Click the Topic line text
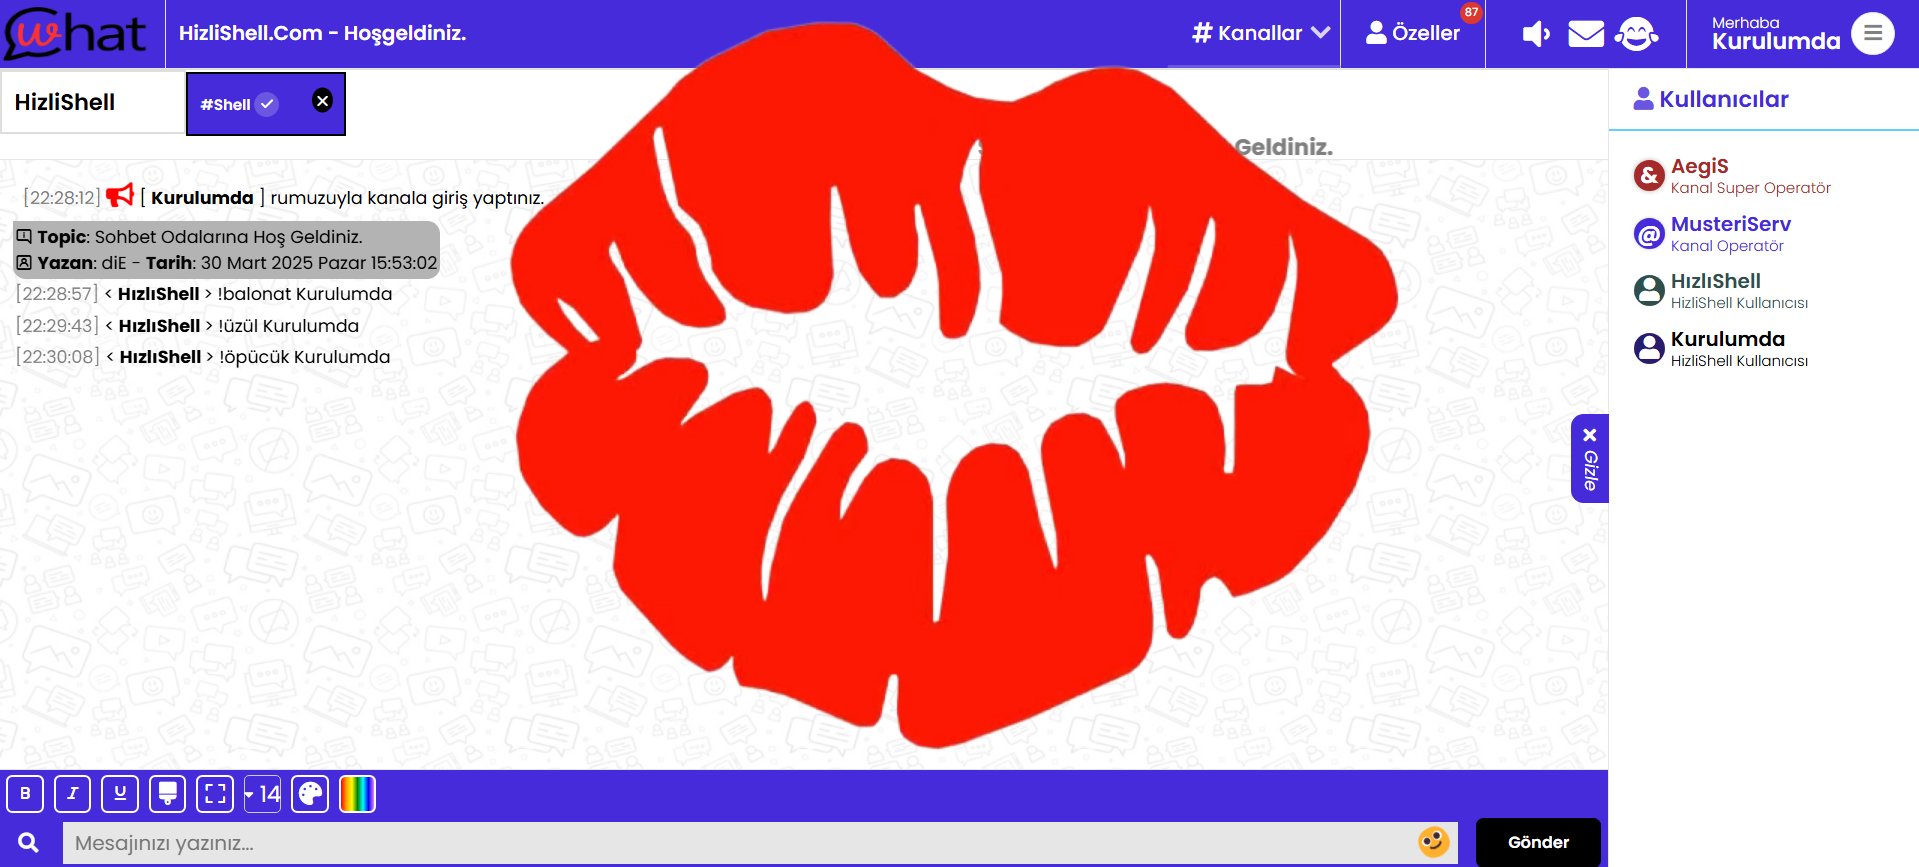 (x=200, y=237)
